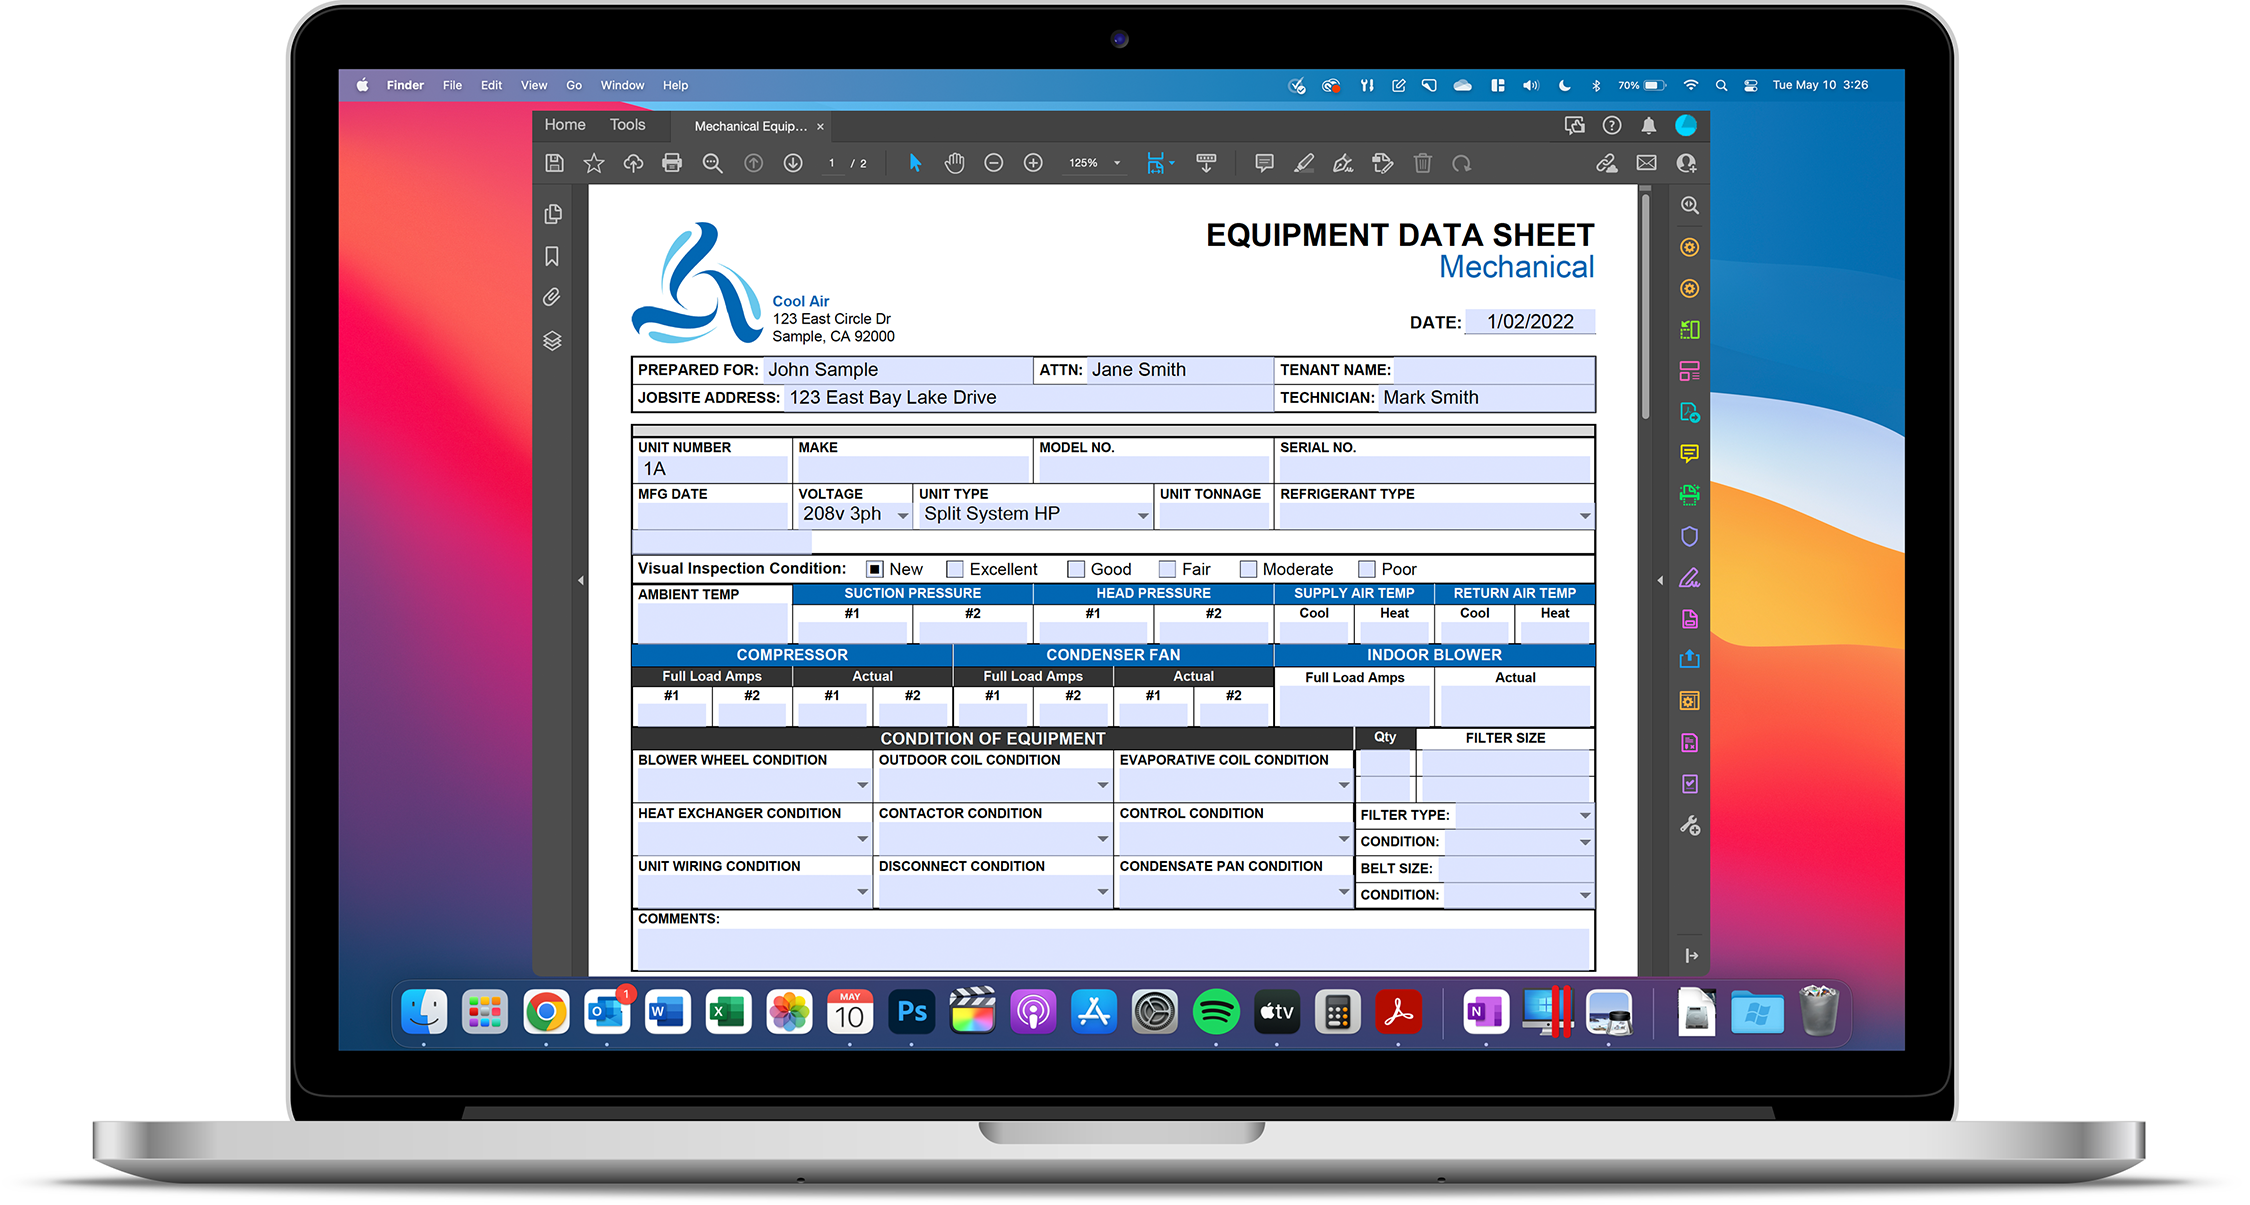Click the Print icon in toolbar

(x=672, y=163)
